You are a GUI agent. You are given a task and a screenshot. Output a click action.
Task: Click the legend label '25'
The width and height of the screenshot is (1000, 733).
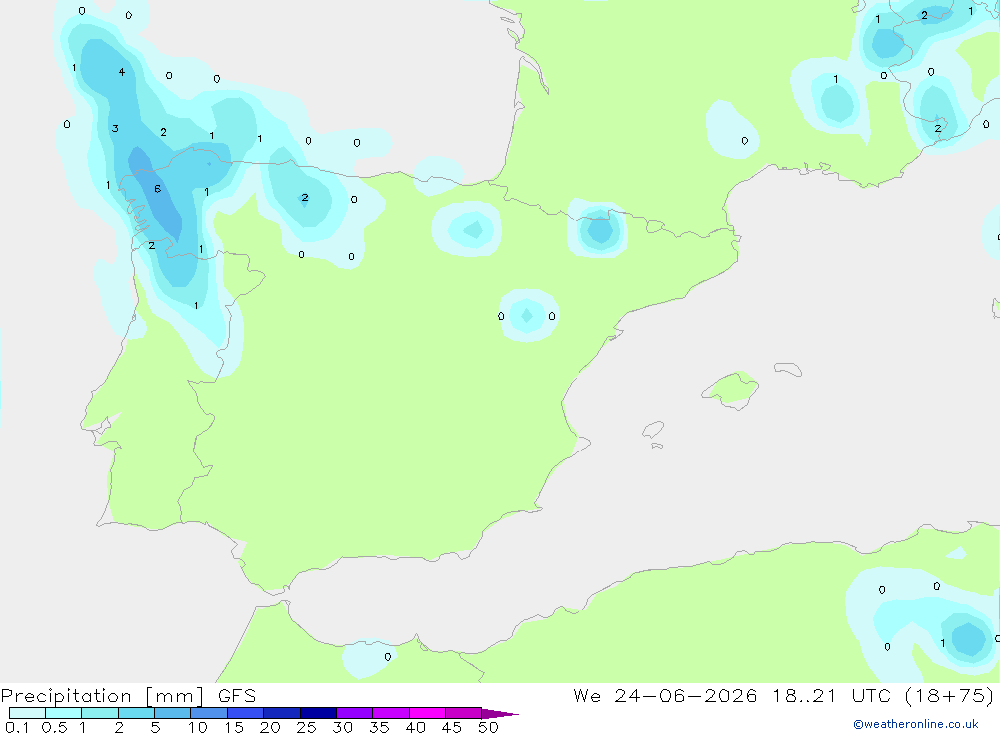[306, 727]
